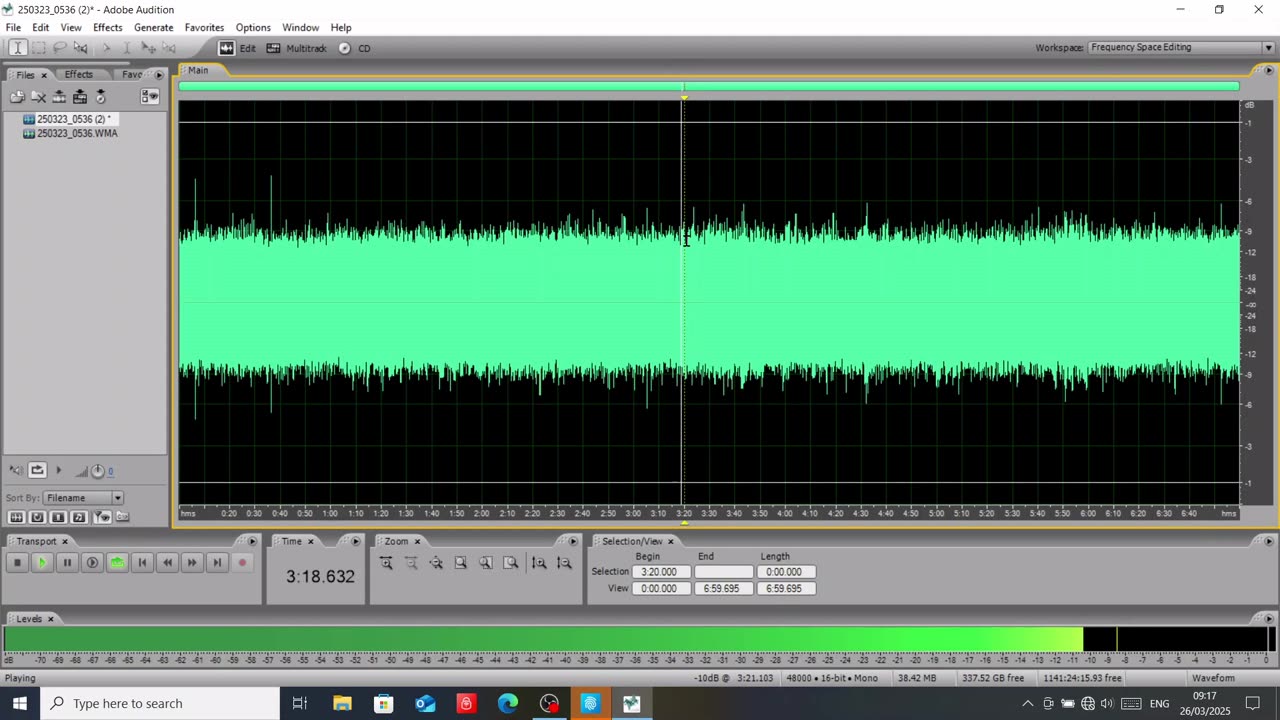1280x720 pixels.
Task: Open Microsoft Edge from the taskbar
Action: coord(508,703)
